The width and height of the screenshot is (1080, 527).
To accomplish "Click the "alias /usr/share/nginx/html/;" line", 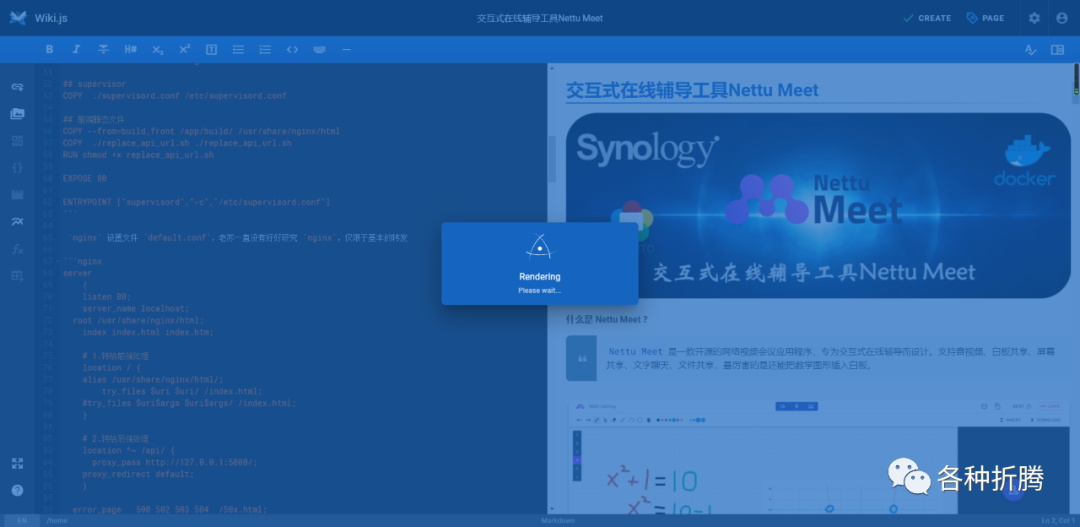I will [x=153, y=380].
